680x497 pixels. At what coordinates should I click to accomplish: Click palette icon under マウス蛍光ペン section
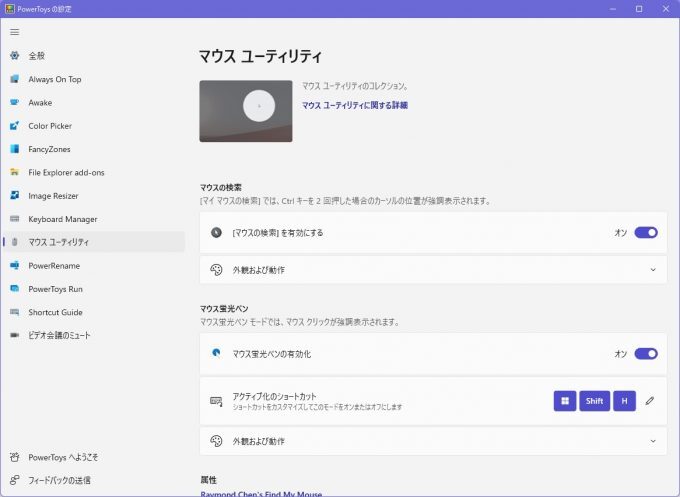tap(216, 441)
